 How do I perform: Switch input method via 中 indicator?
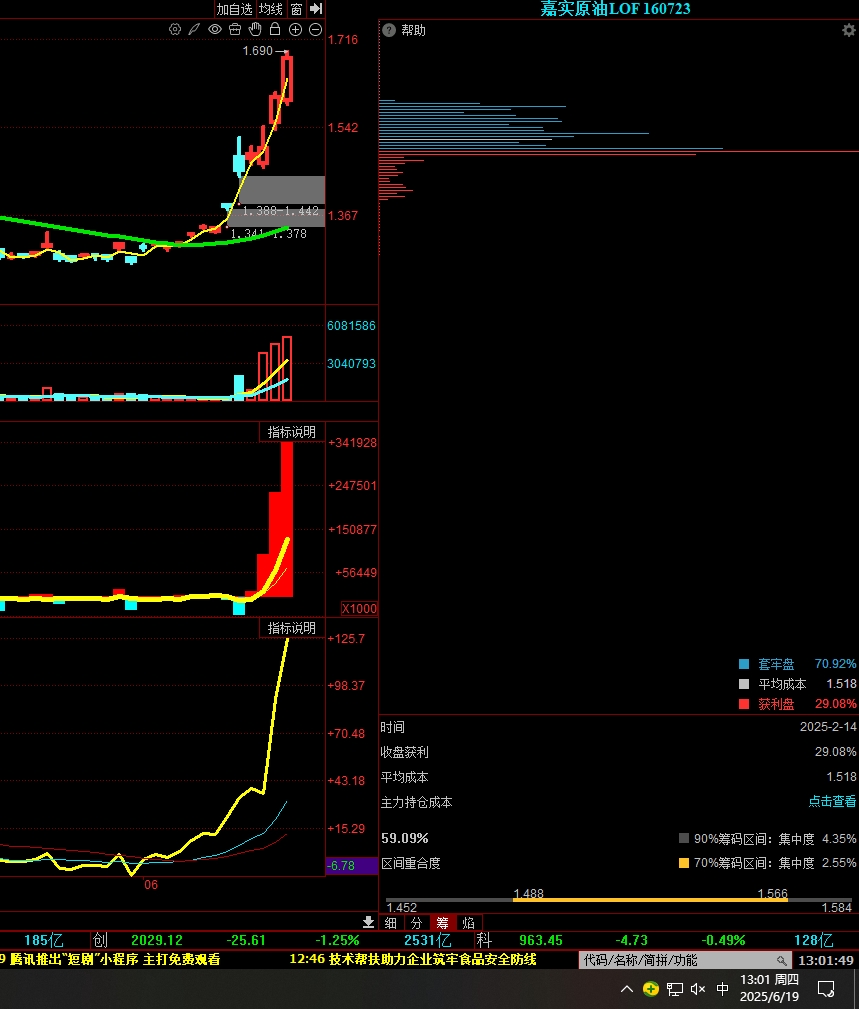click(723, 988)
